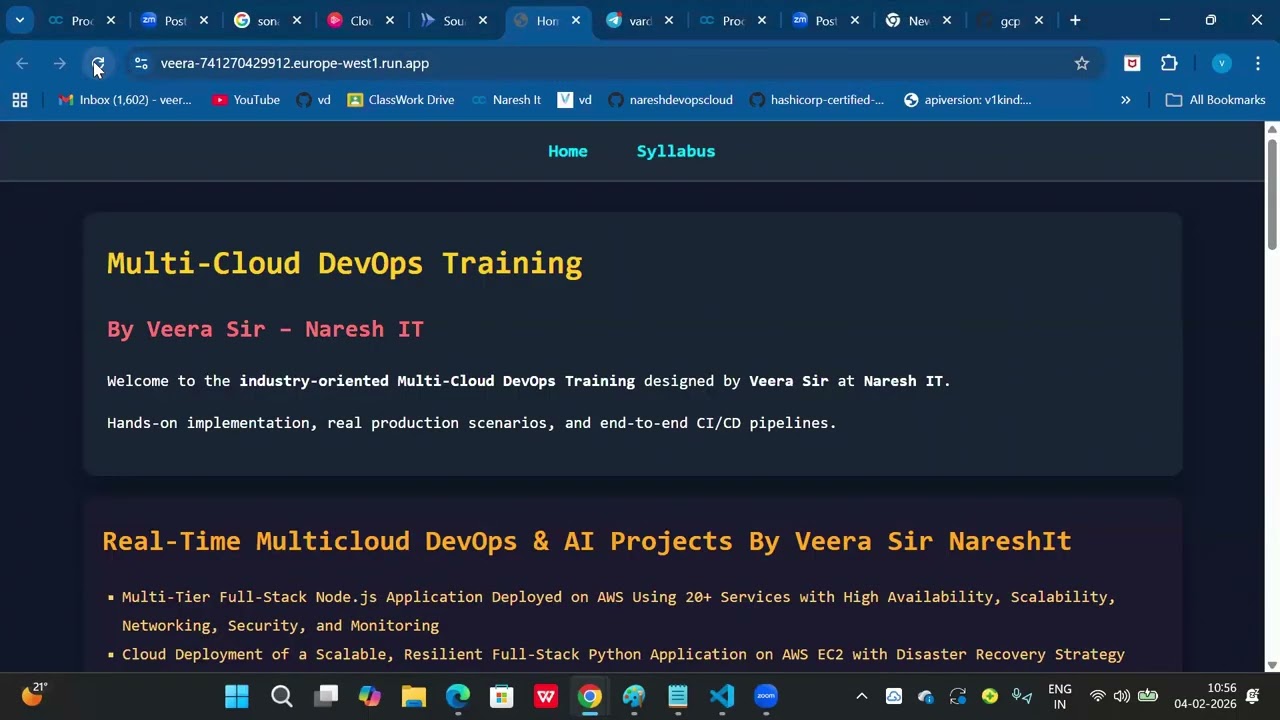Click the page's vertical scrollbar thumb
The height and width of the screenshot is (720, 1280).
click(x=1272, y=193)
